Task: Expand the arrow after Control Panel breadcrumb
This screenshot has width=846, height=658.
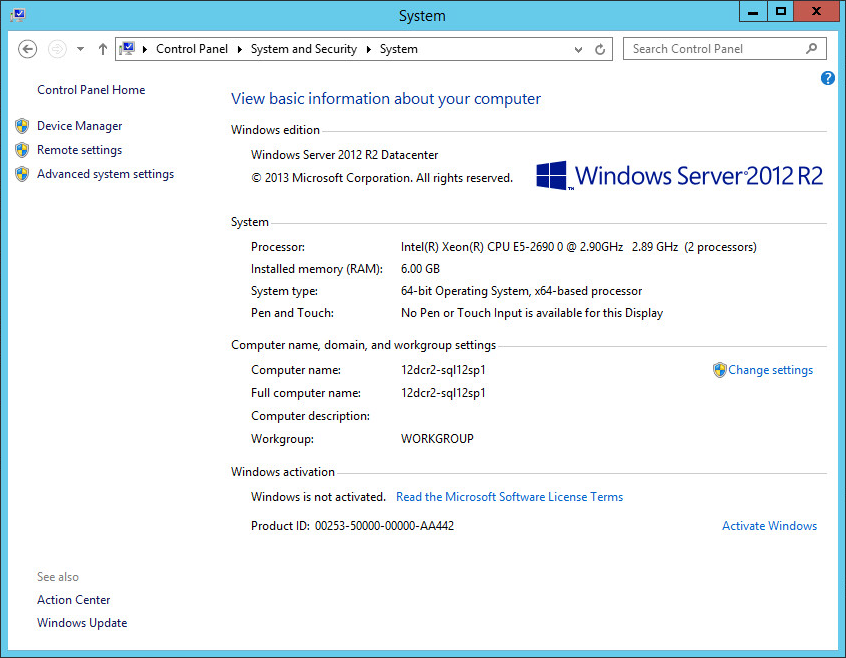Action: [240, 49]
